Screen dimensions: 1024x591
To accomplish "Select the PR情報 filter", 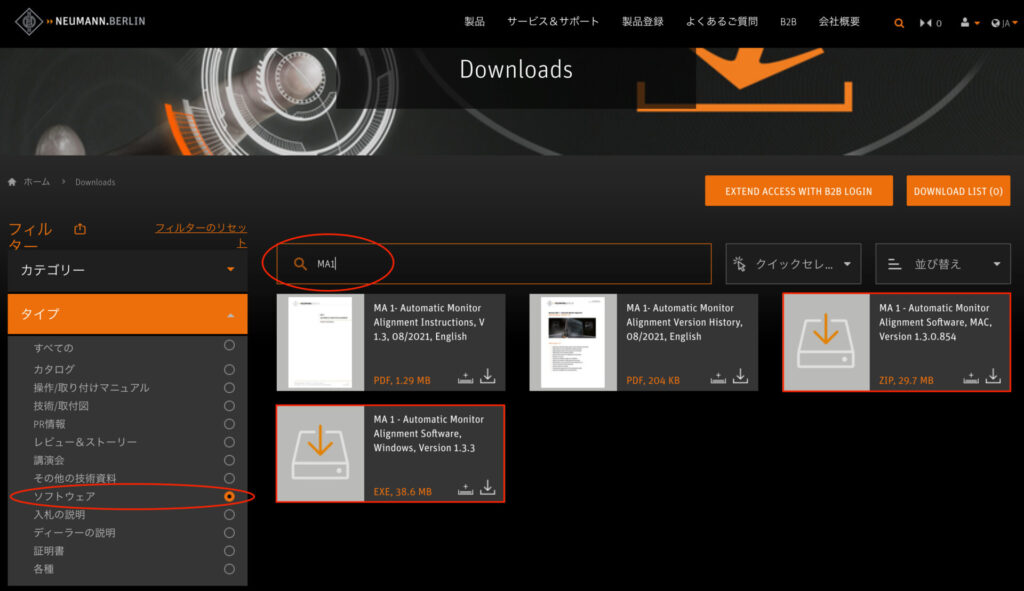I will click(x=229, y=424).
